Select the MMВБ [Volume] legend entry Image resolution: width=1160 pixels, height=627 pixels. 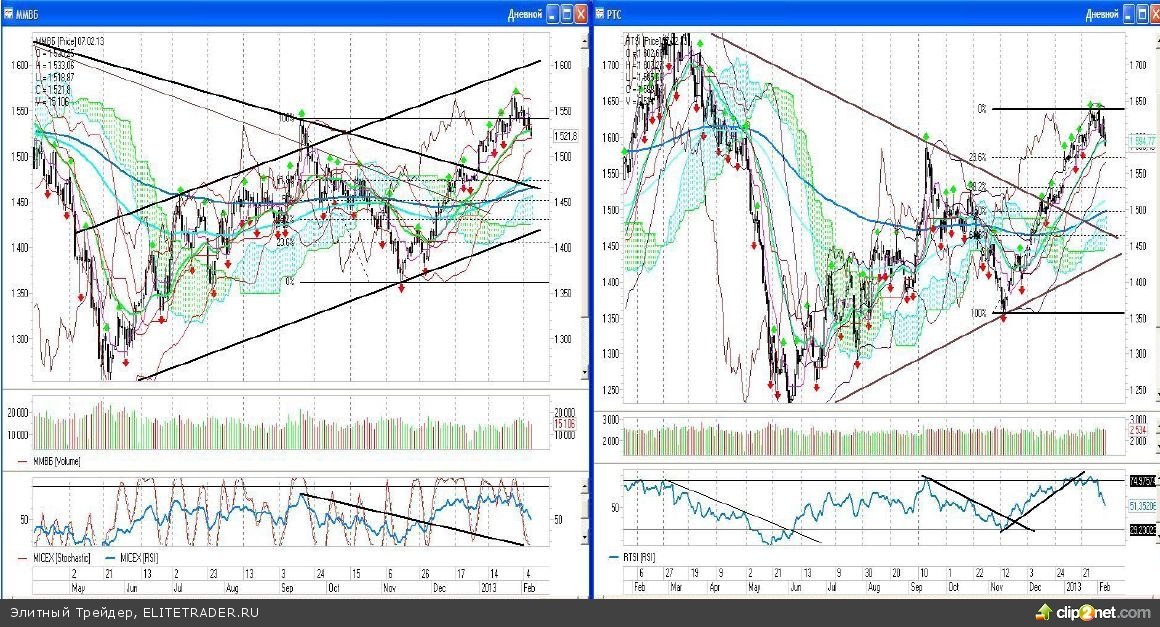coord(58,462)
